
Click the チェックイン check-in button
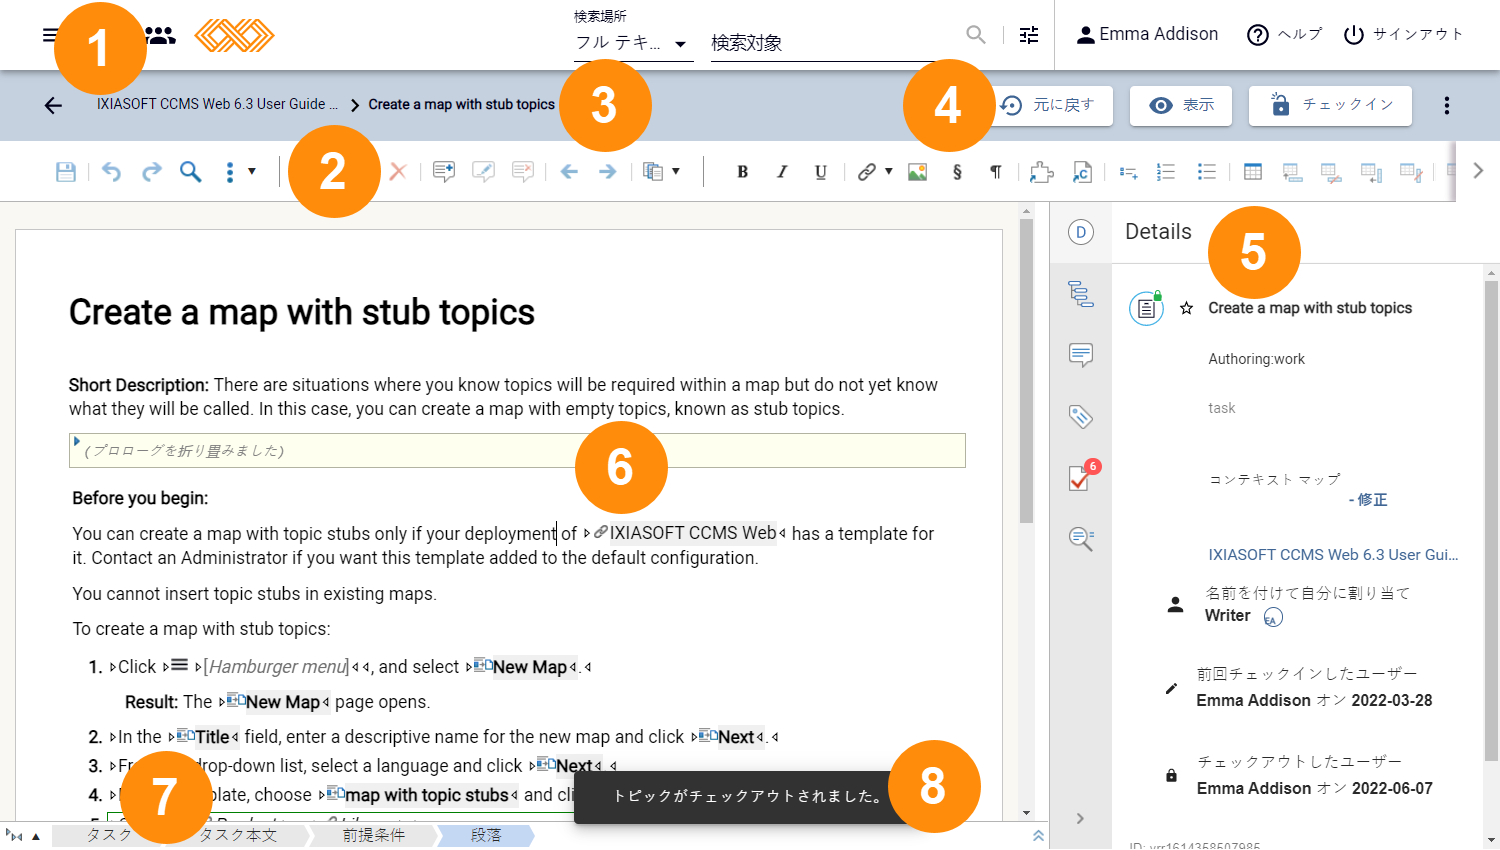click(1330, 105)
